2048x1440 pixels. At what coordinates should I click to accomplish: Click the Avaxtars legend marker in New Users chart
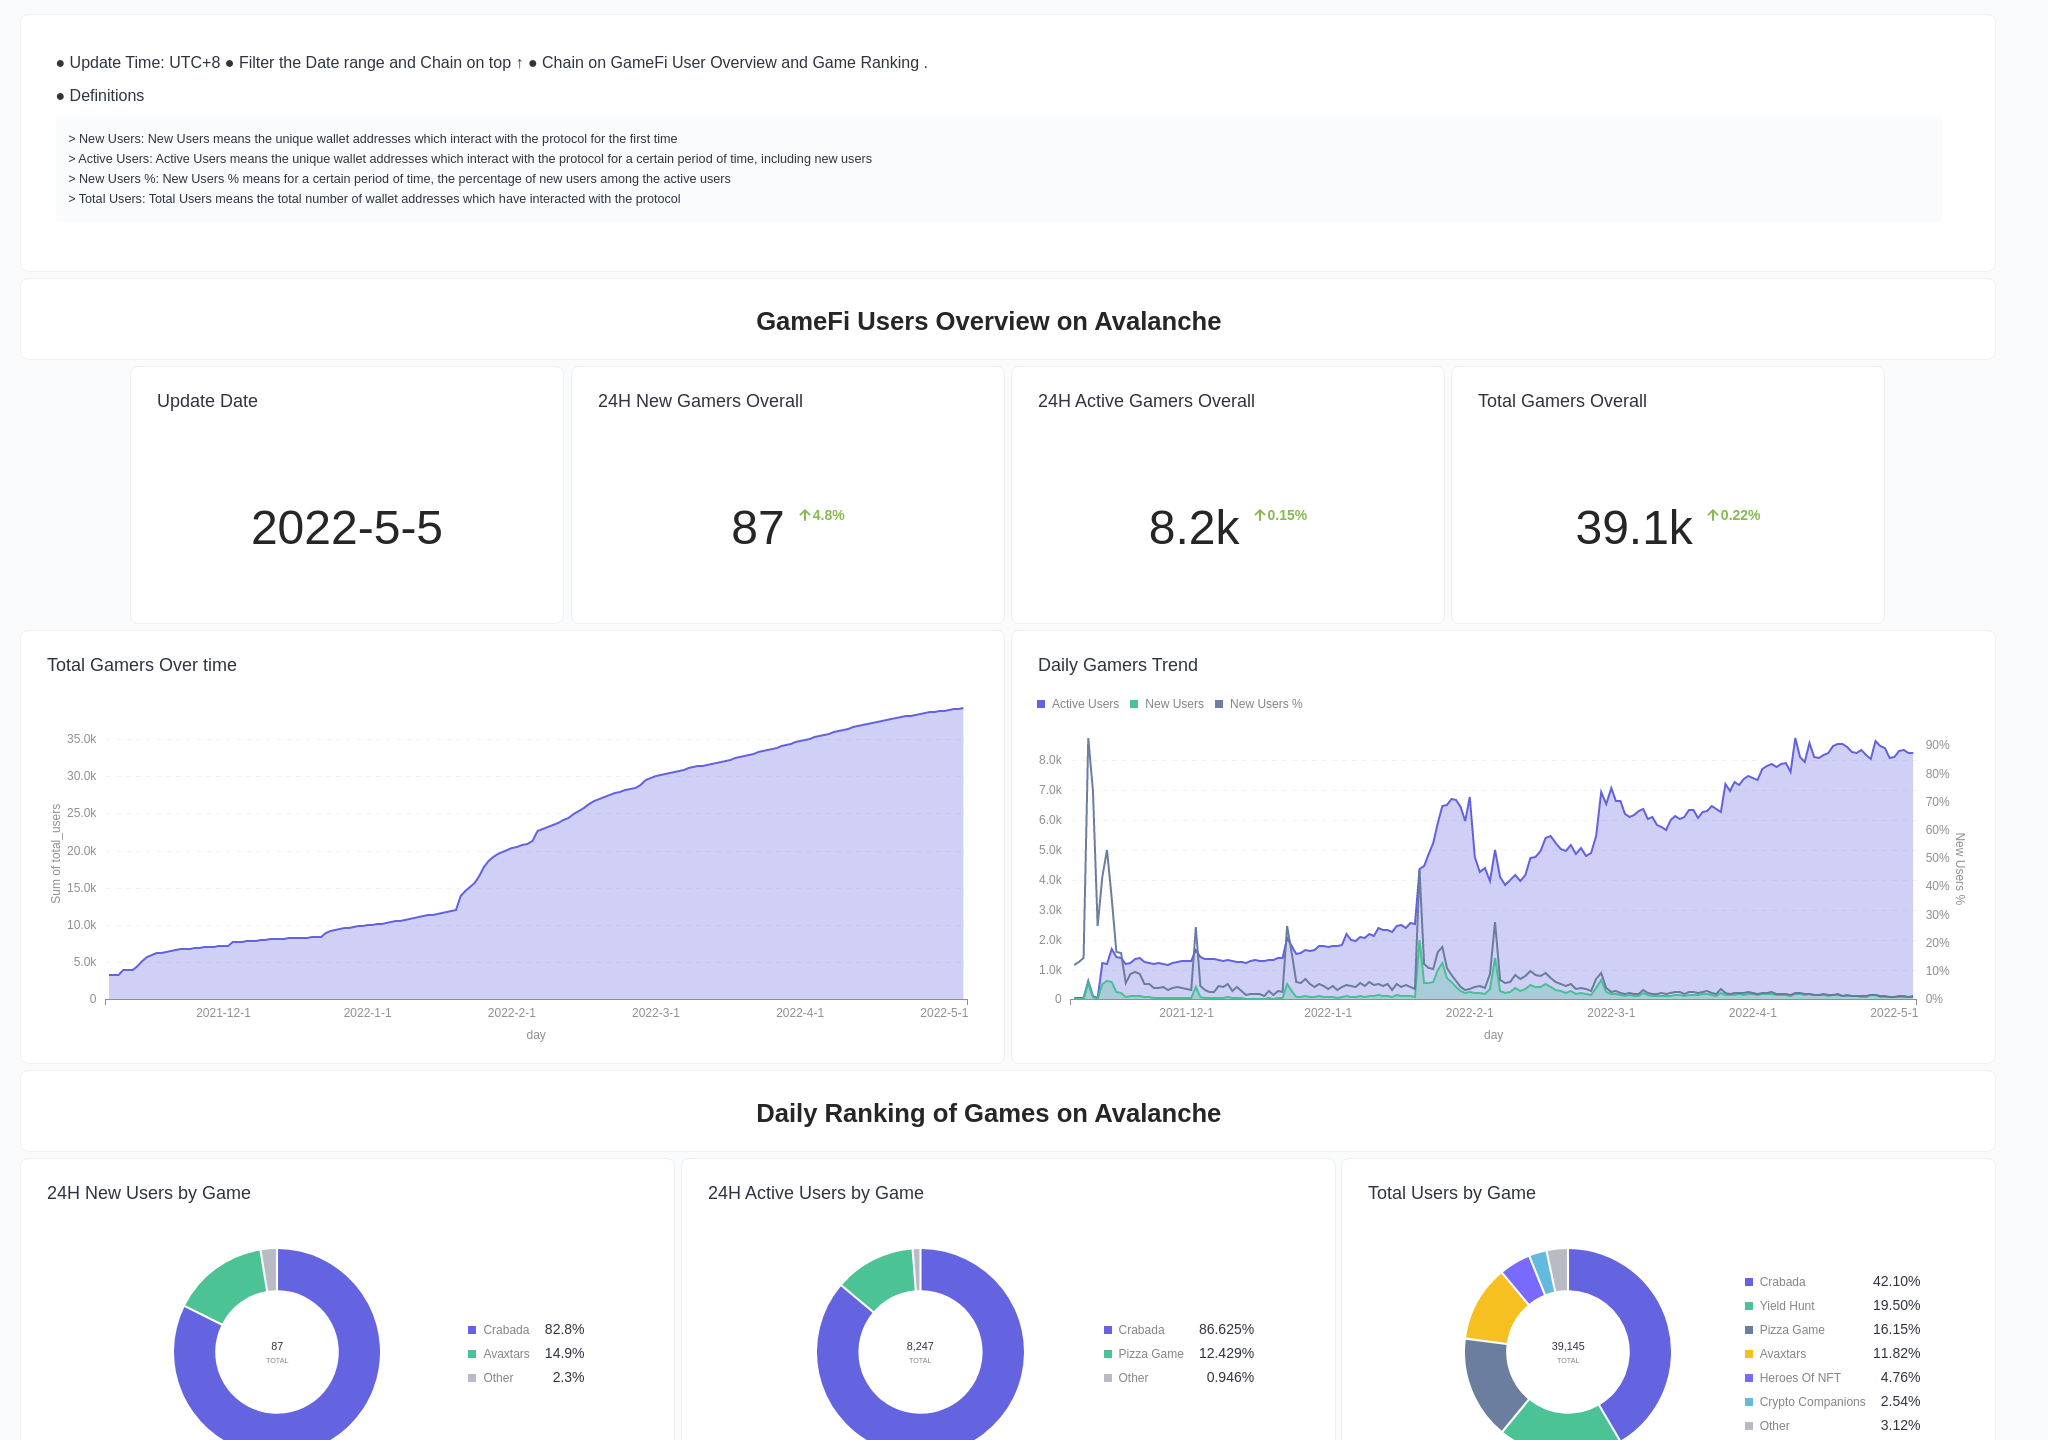(x=471, y=1354)
